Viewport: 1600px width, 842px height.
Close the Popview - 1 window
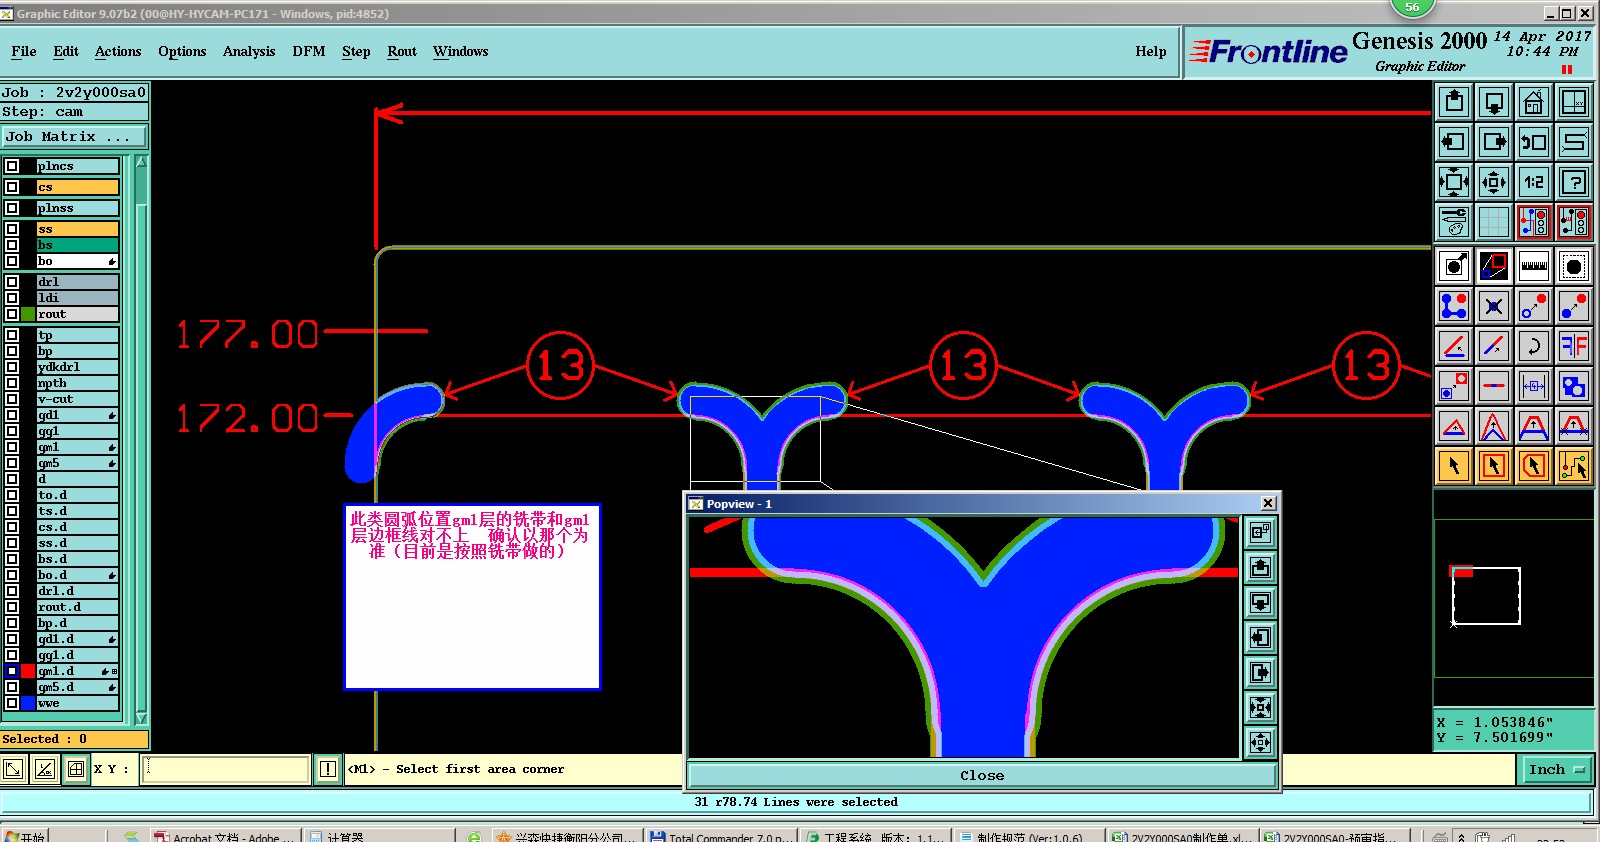click(1268, 503)
